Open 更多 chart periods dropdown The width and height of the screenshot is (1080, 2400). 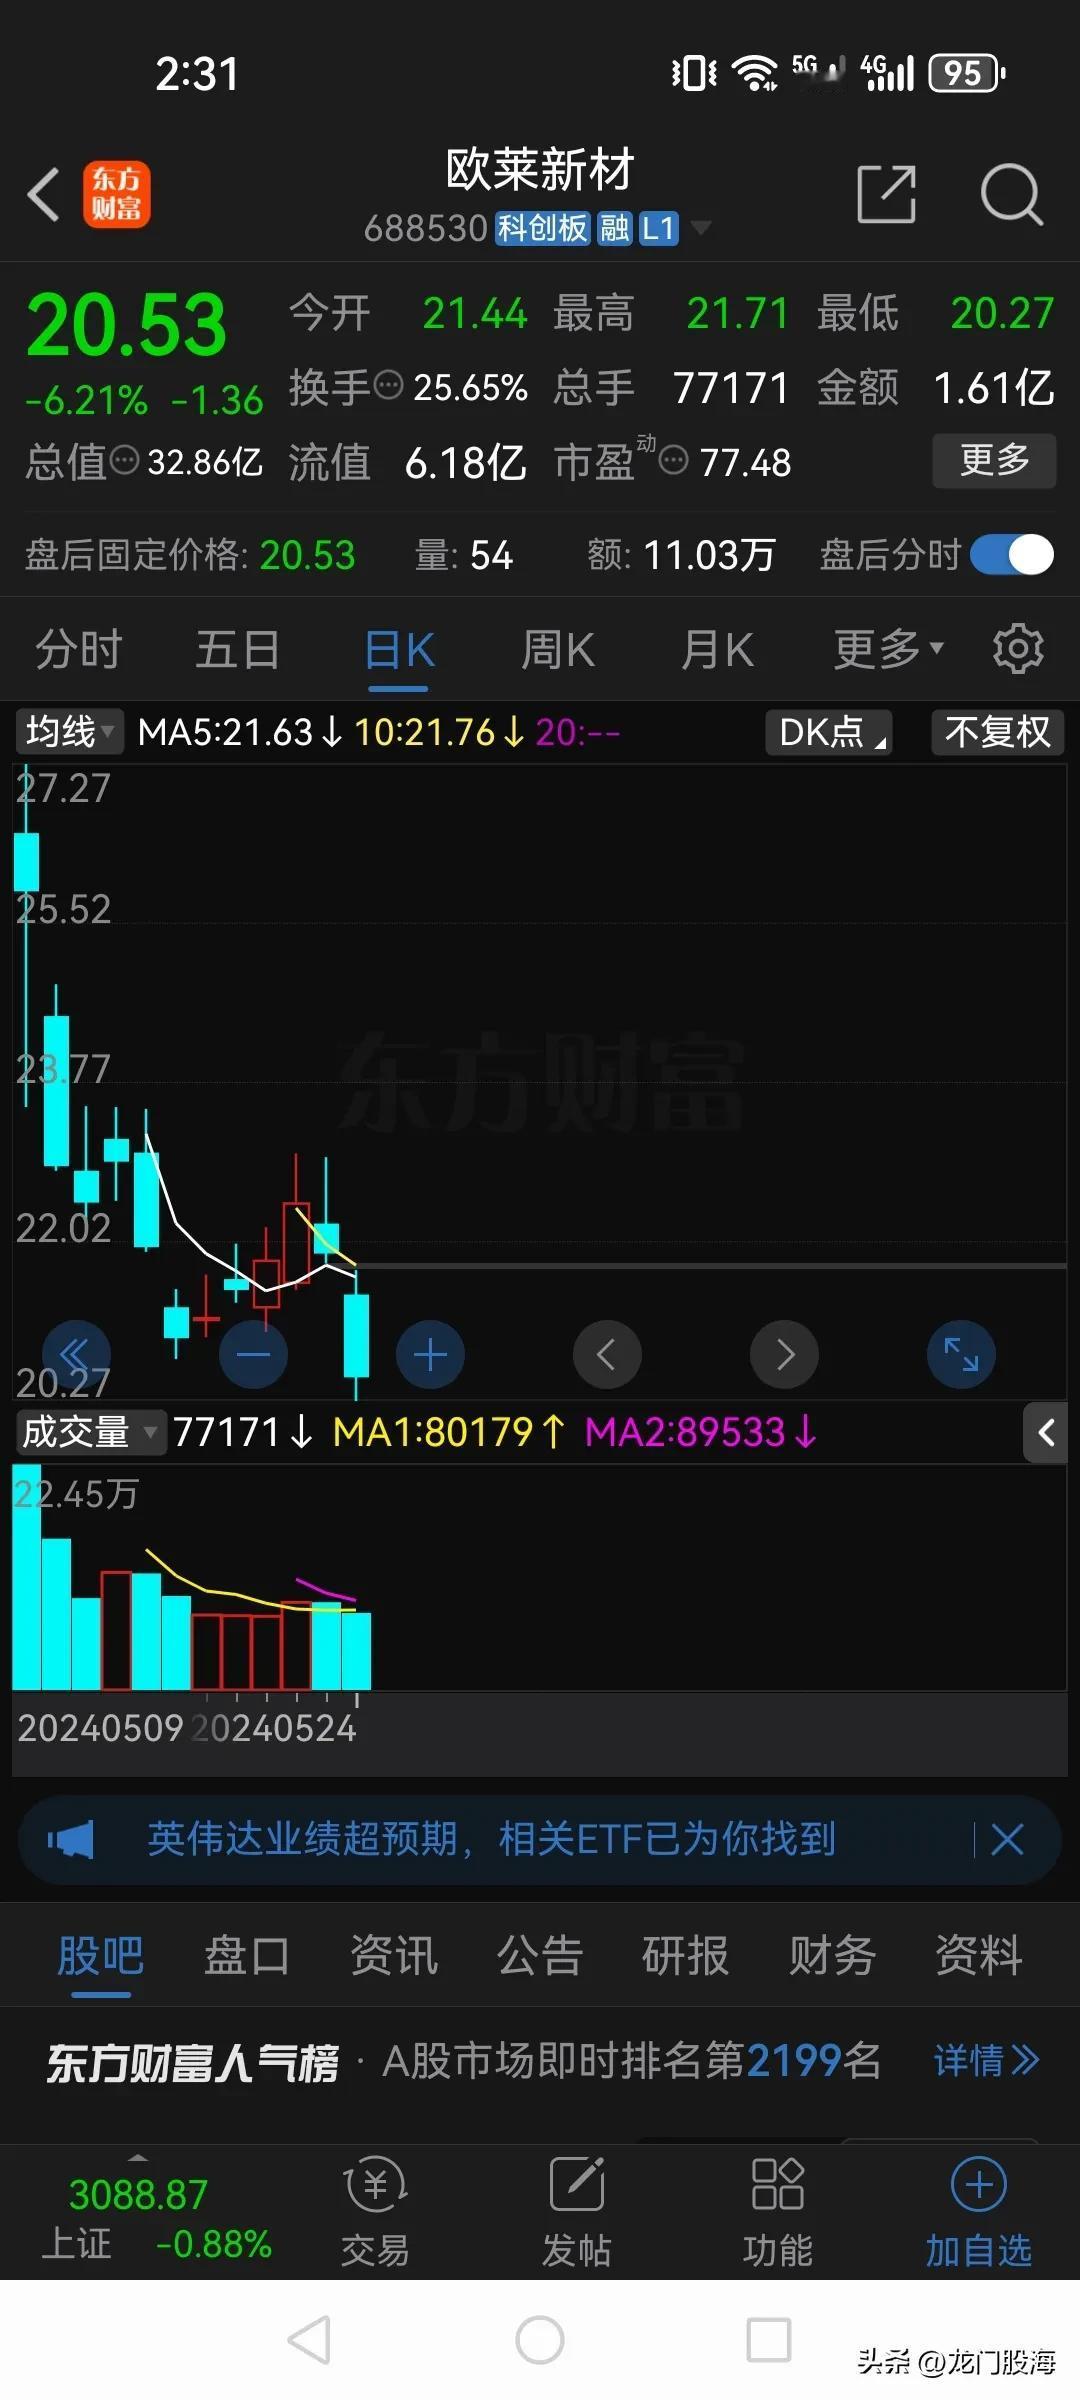pos(889,649)
